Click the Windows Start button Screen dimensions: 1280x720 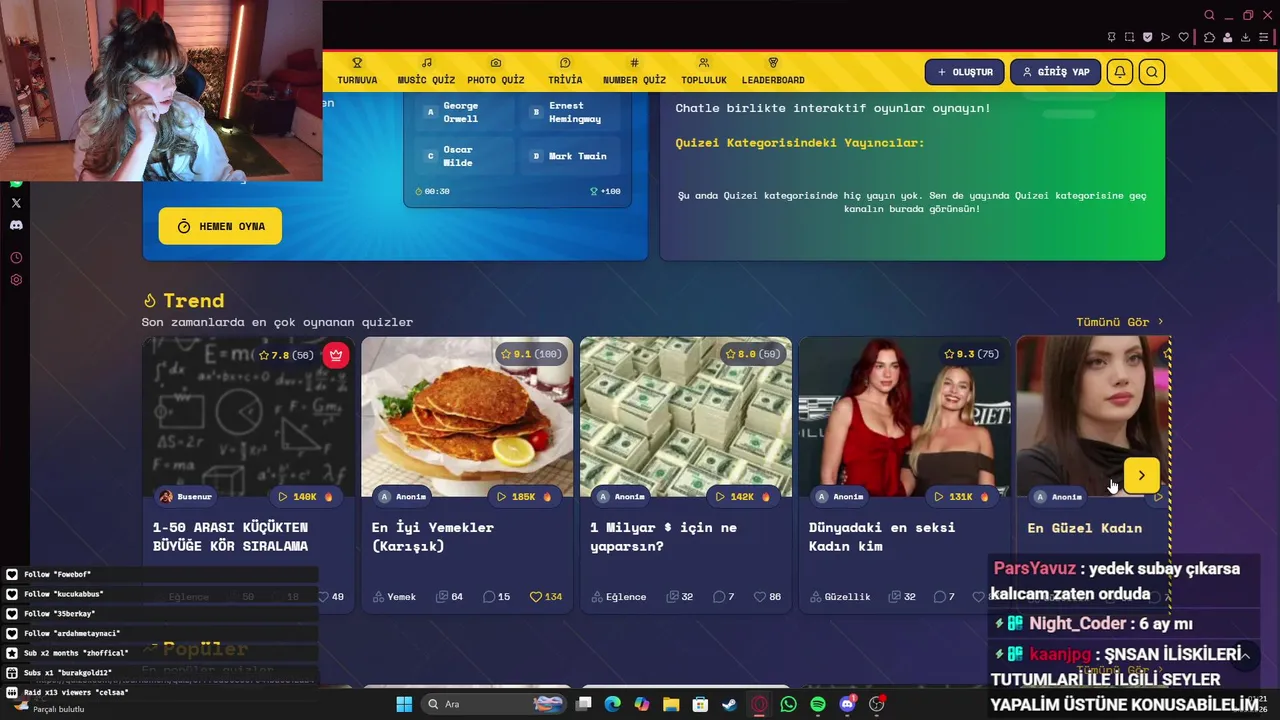coord(404,704)
